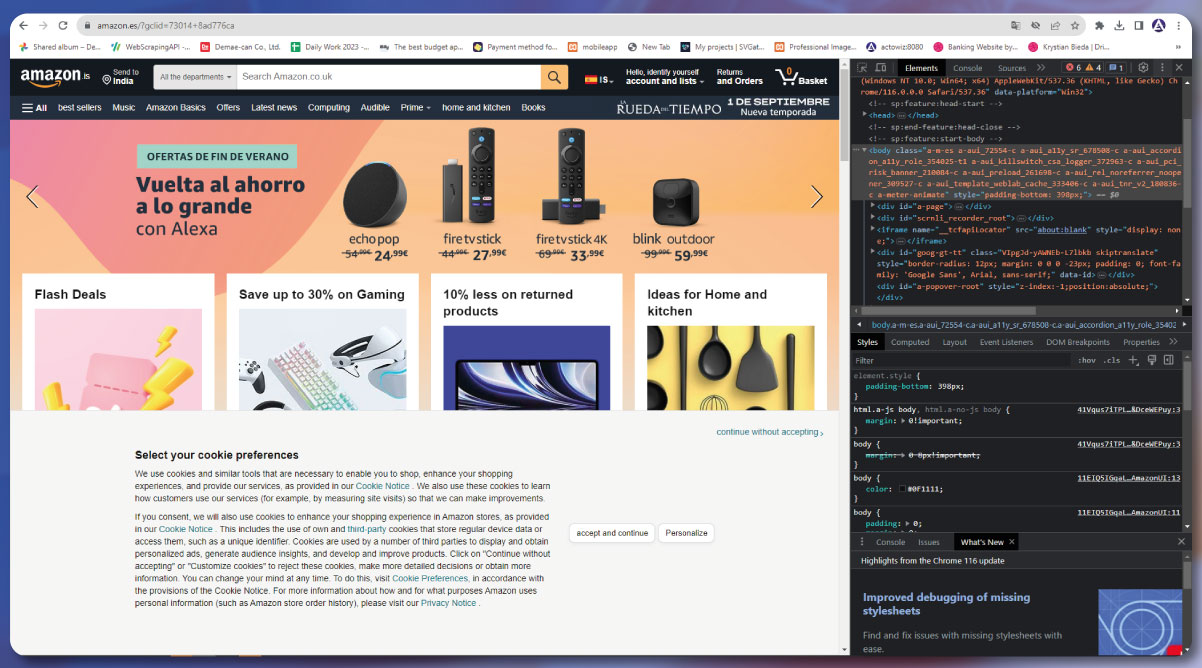Switch to DevTools Sources tab
Screen dimensions: 1202x668
tap(1012, 68)
